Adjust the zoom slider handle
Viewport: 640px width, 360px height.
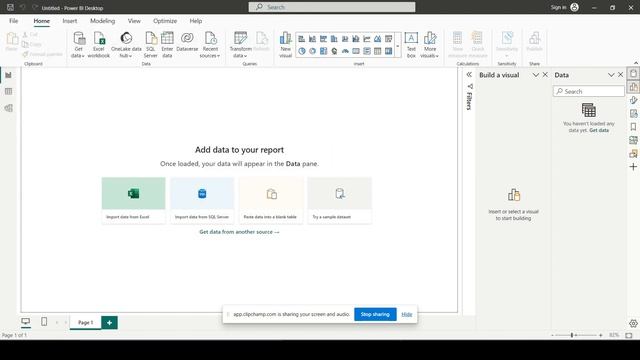point(572,335)
